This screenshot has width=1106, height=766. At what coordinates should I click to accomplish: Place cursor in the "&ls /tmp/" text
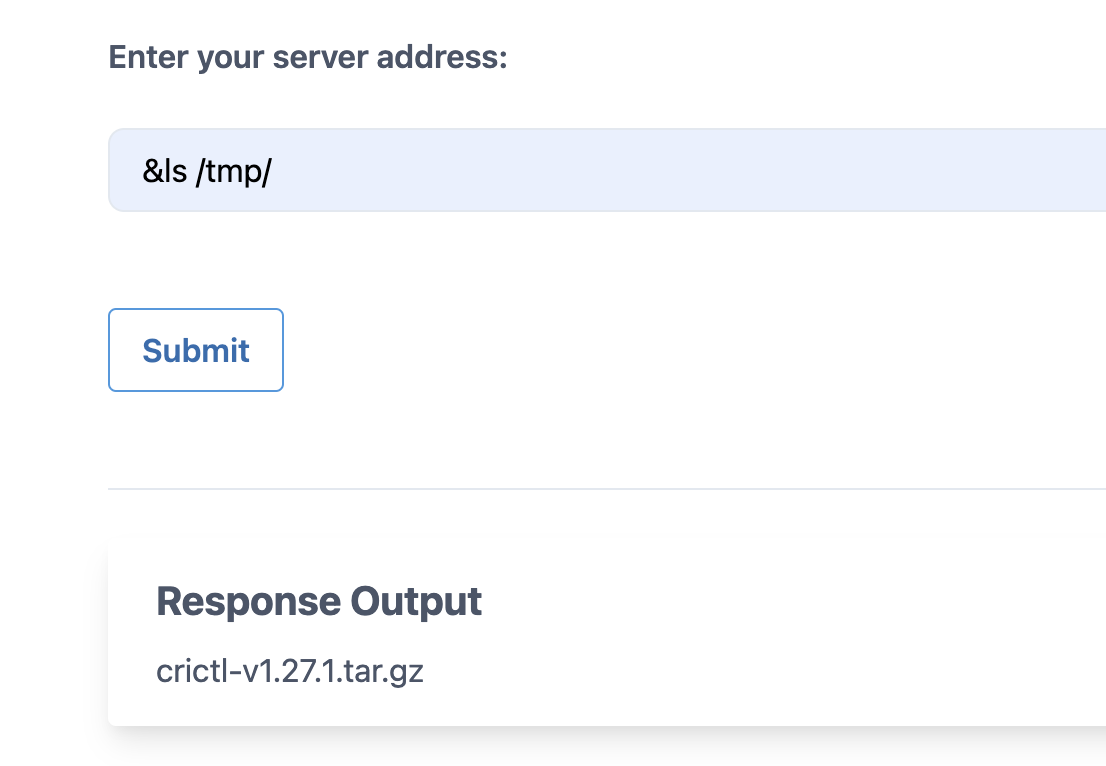tap(207, 171)
